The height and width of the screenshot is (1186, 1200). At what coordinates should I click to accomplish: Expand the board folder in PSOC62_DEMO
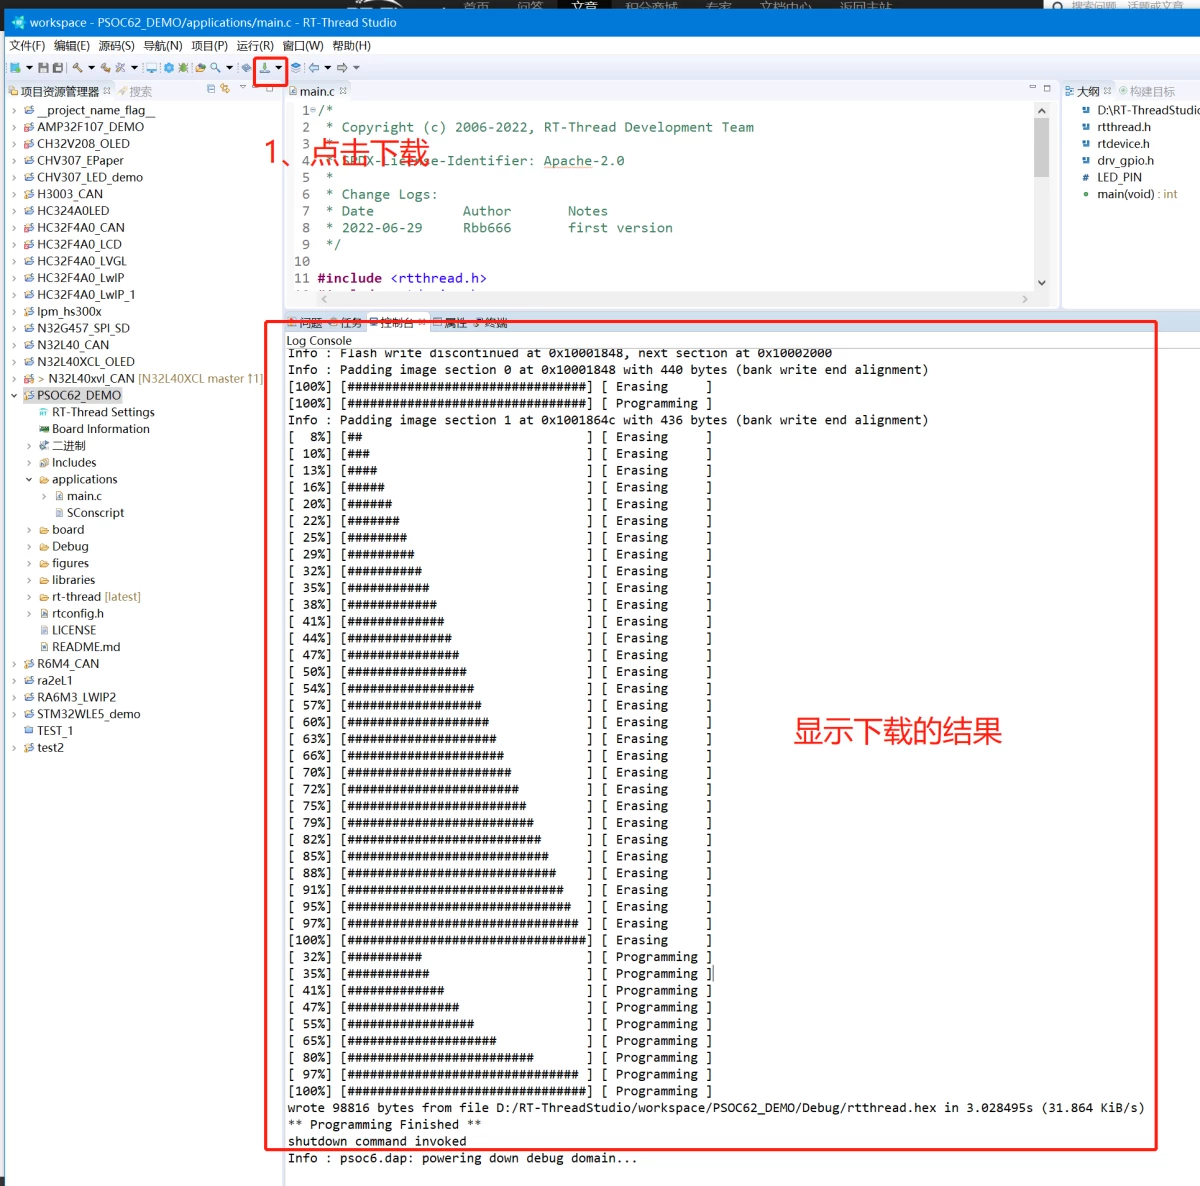(x=30, y=529)
